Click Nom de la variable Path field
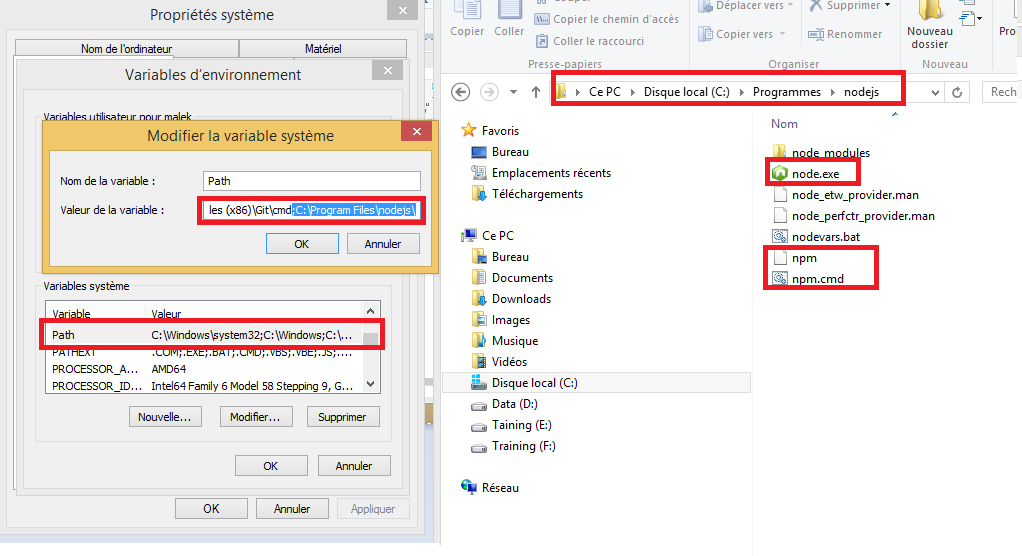Viewport: 1022px width, 556px height. click(x=312, y=181)
